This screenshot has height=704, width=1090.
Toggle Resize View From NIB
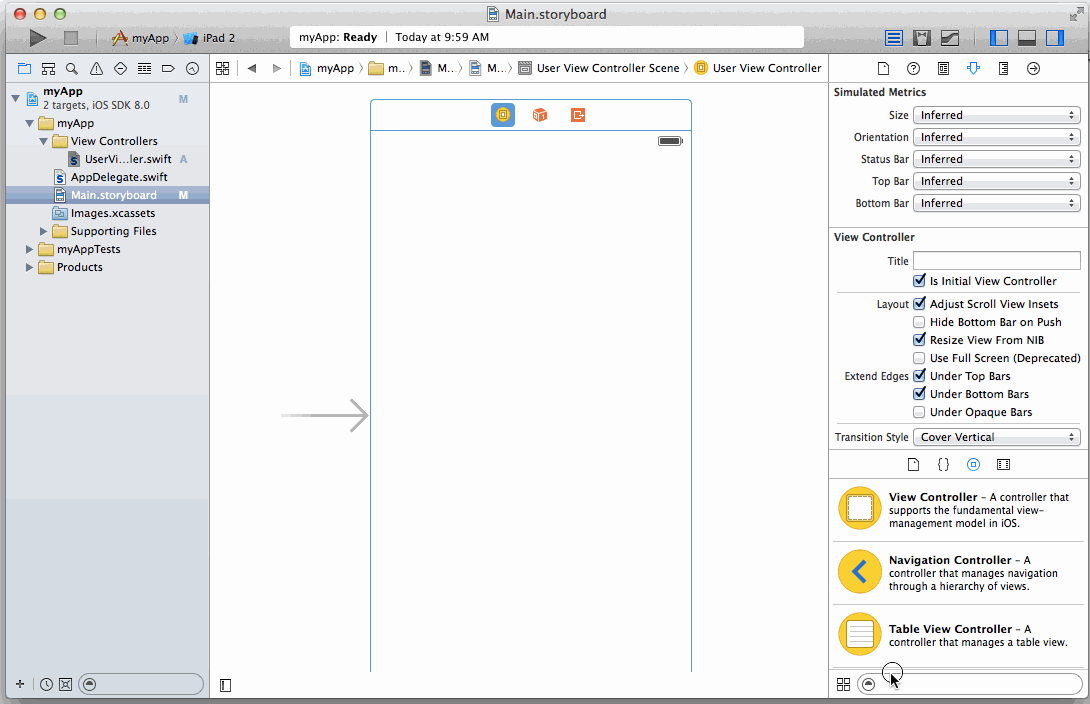919,340
